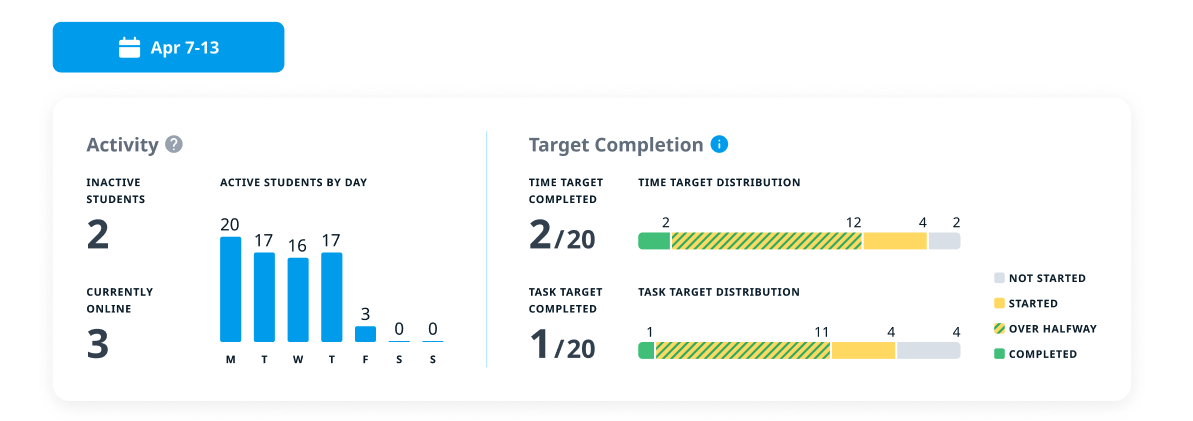This screenshot has height=421, width=1193.
Task: Click gray not-started segment in task target bar
Action: (928, 351)
